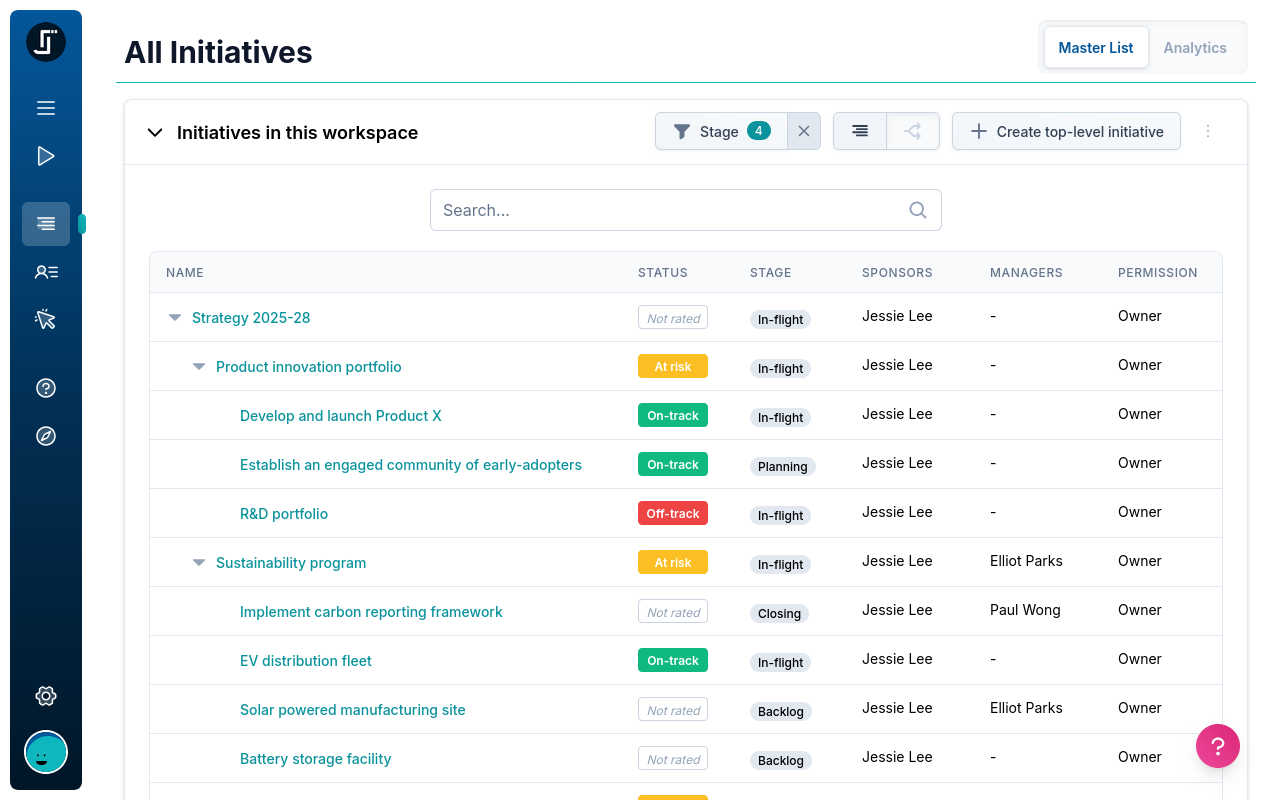Select the Master List tab
Screen dimensions: 1280x800
coord(1096,48)
